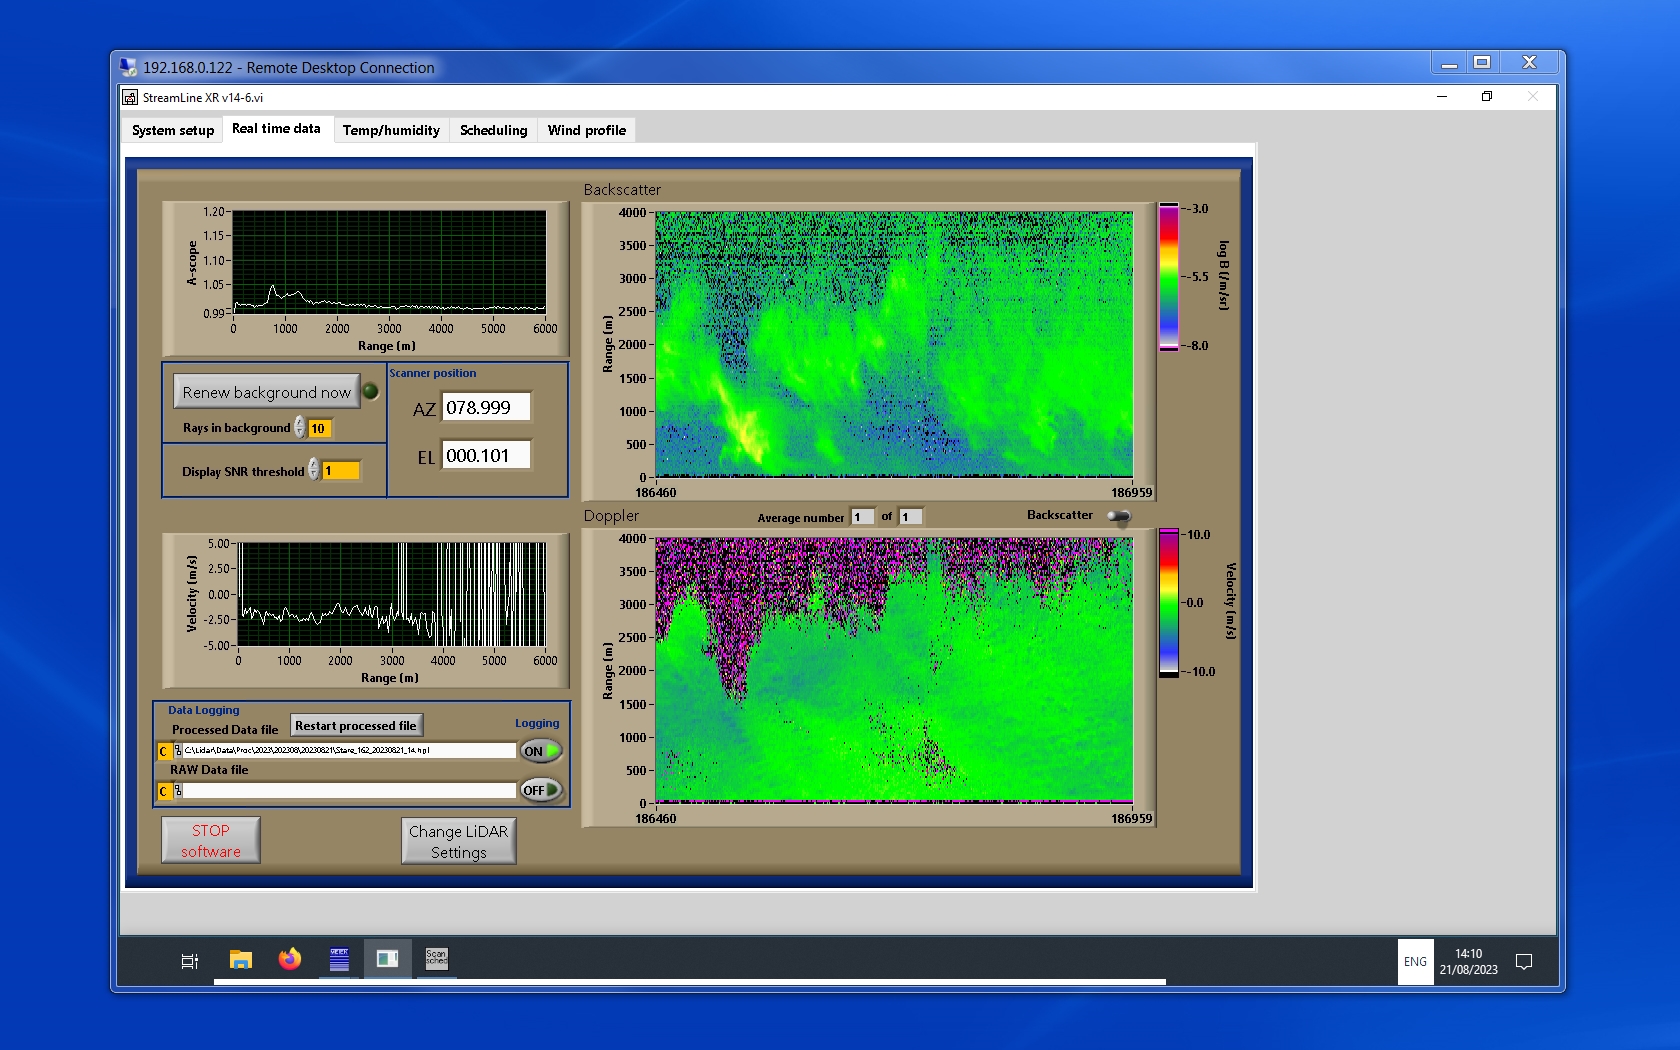This screenshot has width=1680, height=1050.
Task: Browse for the RAW Data file path
Action: click(177, 791)
